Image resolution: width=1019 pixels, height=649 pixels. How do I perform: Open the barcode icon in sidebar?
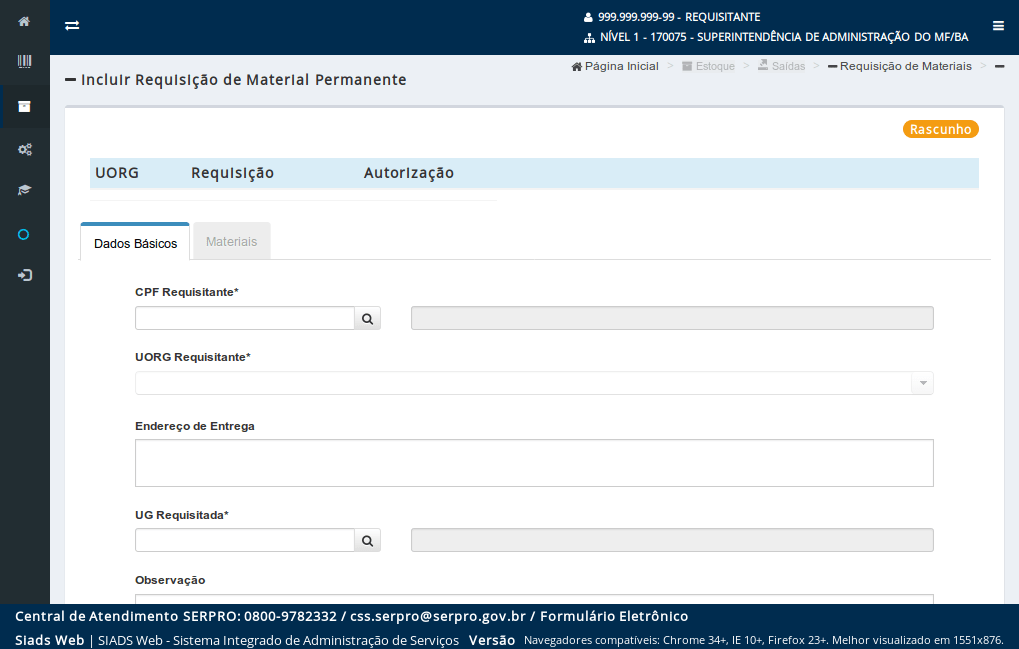tap(24, 62)
